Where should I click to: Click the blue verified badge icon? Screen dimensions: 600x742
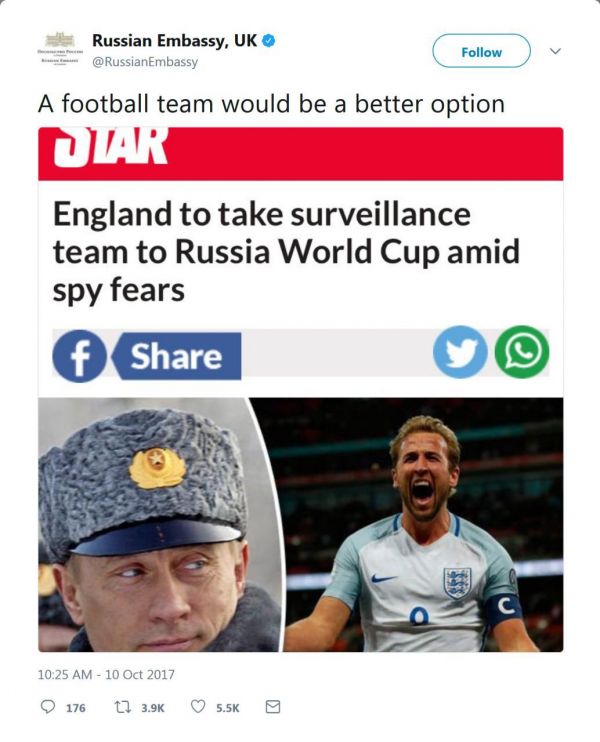pos(268,41)
